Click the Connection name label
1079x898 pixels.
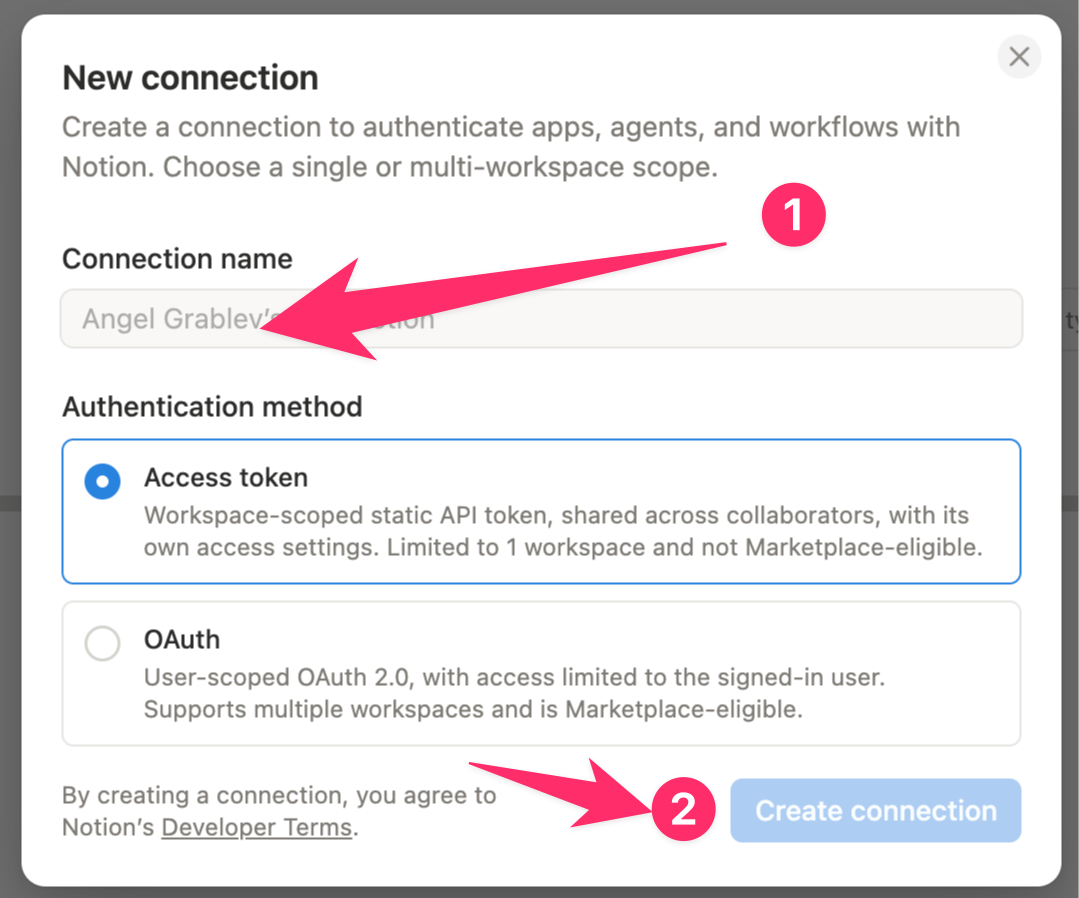[178, 259]
